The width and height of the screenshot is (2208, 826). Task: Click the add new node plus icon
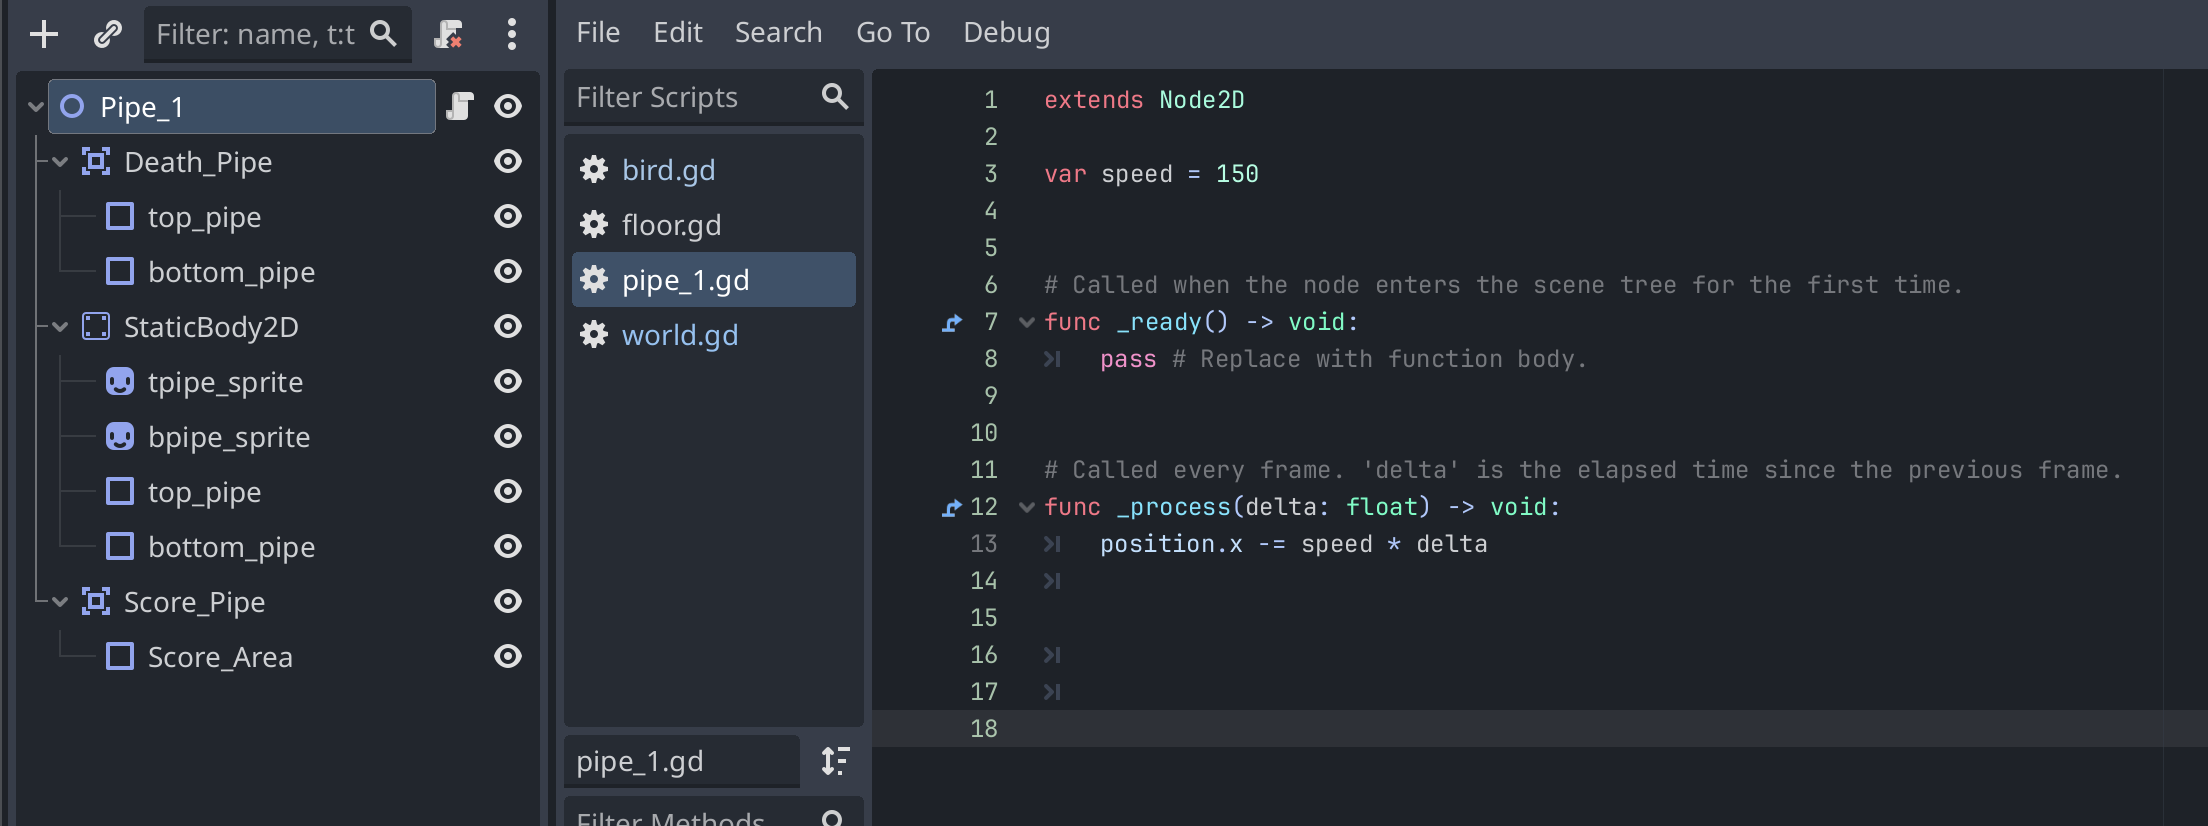coord(44,34)
